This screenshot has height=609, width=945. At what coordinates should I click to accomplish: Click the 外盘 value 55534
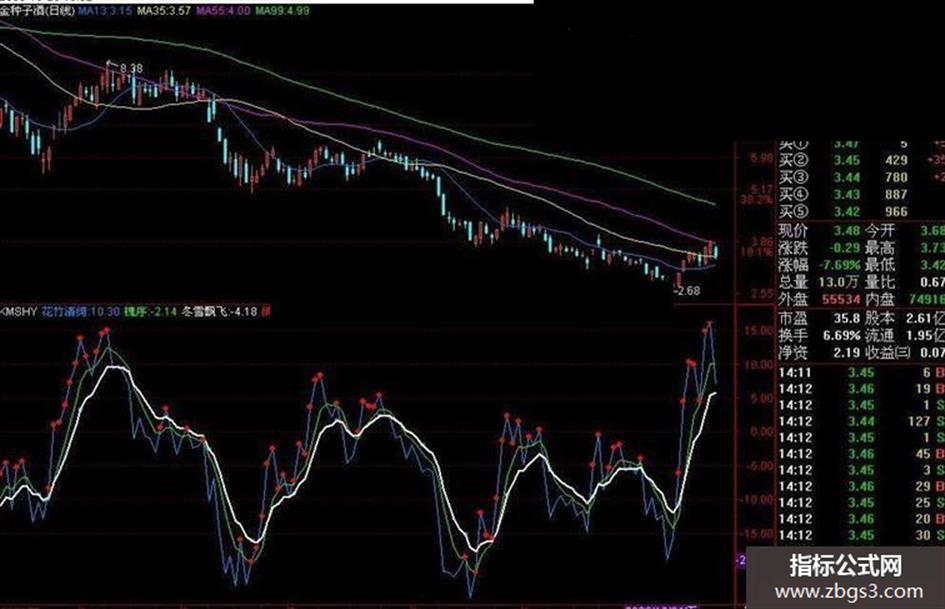841,299
